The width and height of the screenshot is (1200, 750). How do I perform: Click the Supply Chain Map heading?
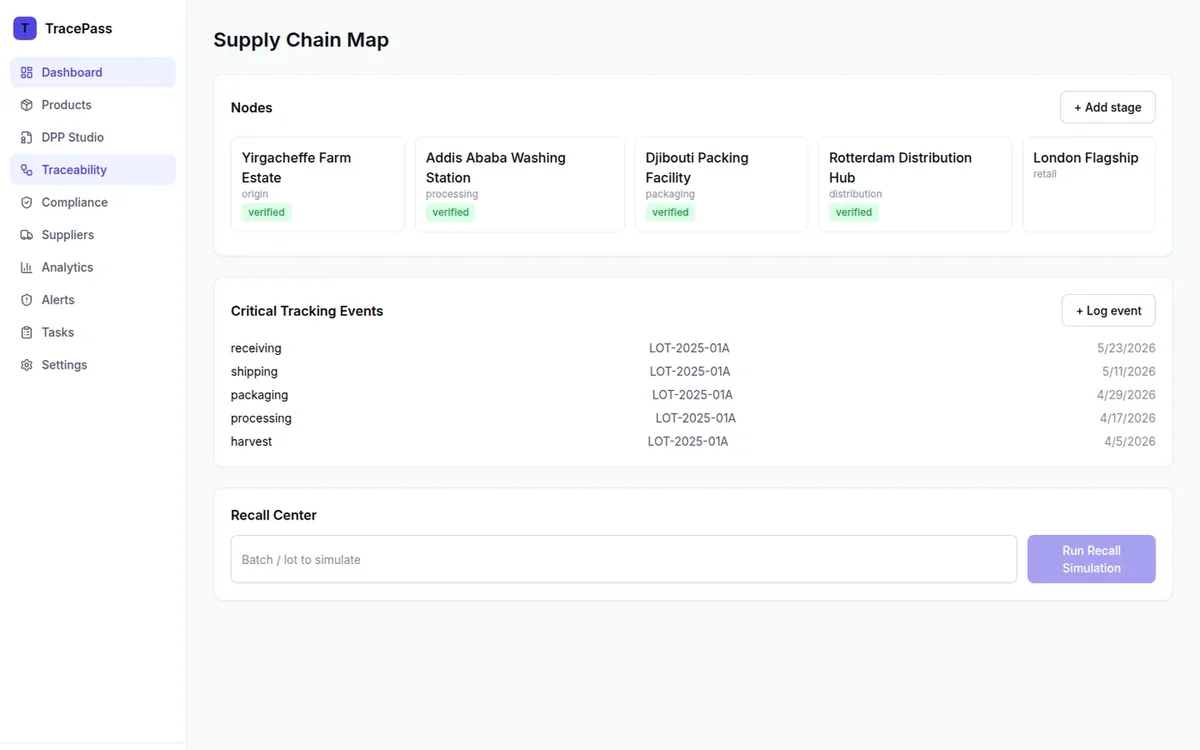(x=301, y=40)
